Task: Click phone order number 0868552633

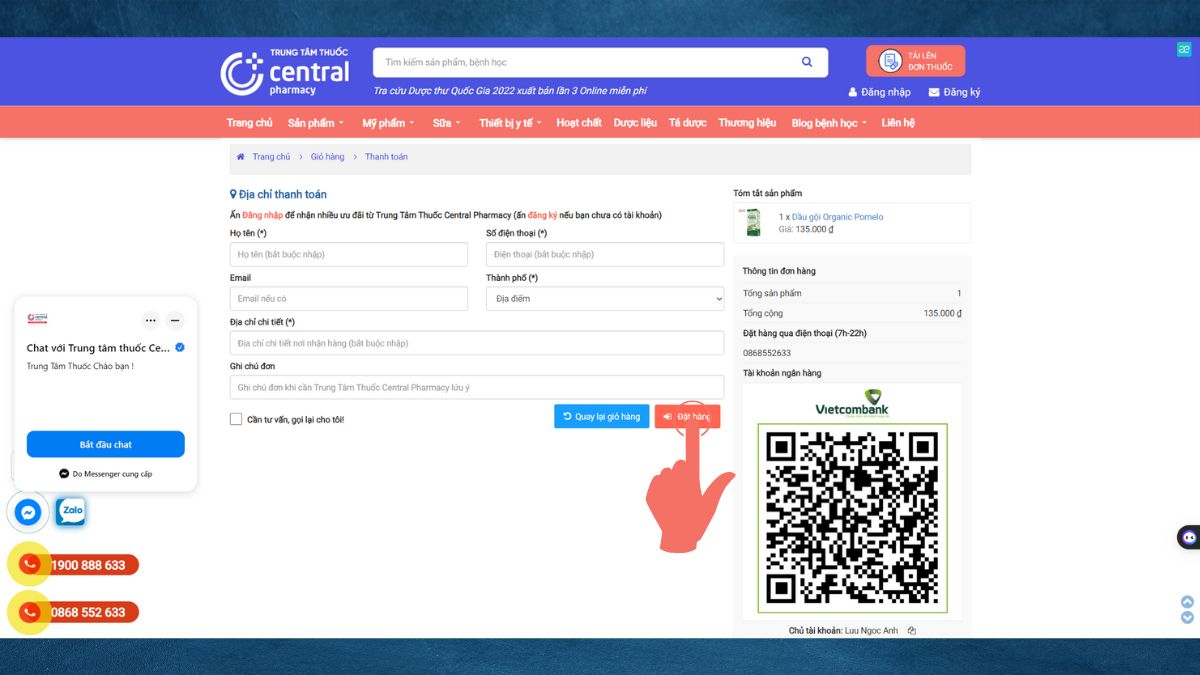Action: [767, 353]
